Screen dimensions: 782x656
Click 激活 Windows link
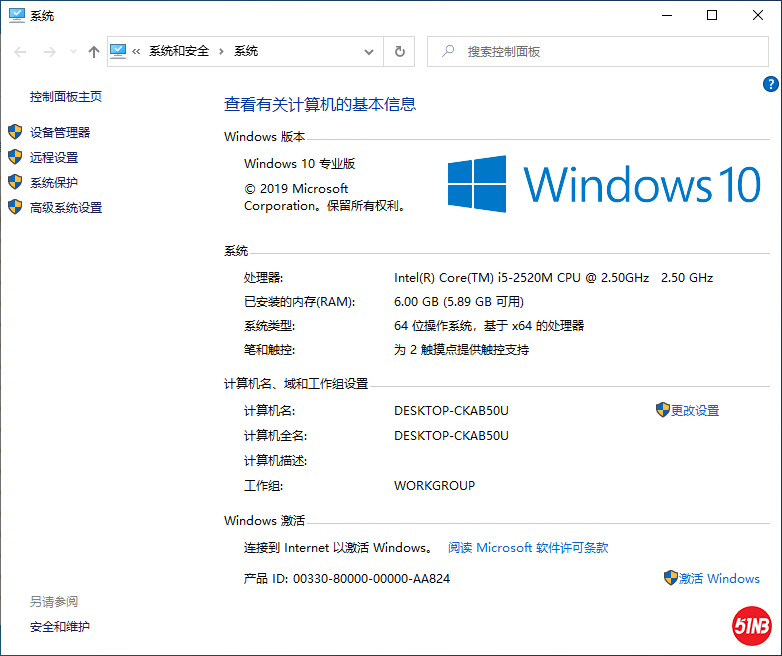(719, 579)
